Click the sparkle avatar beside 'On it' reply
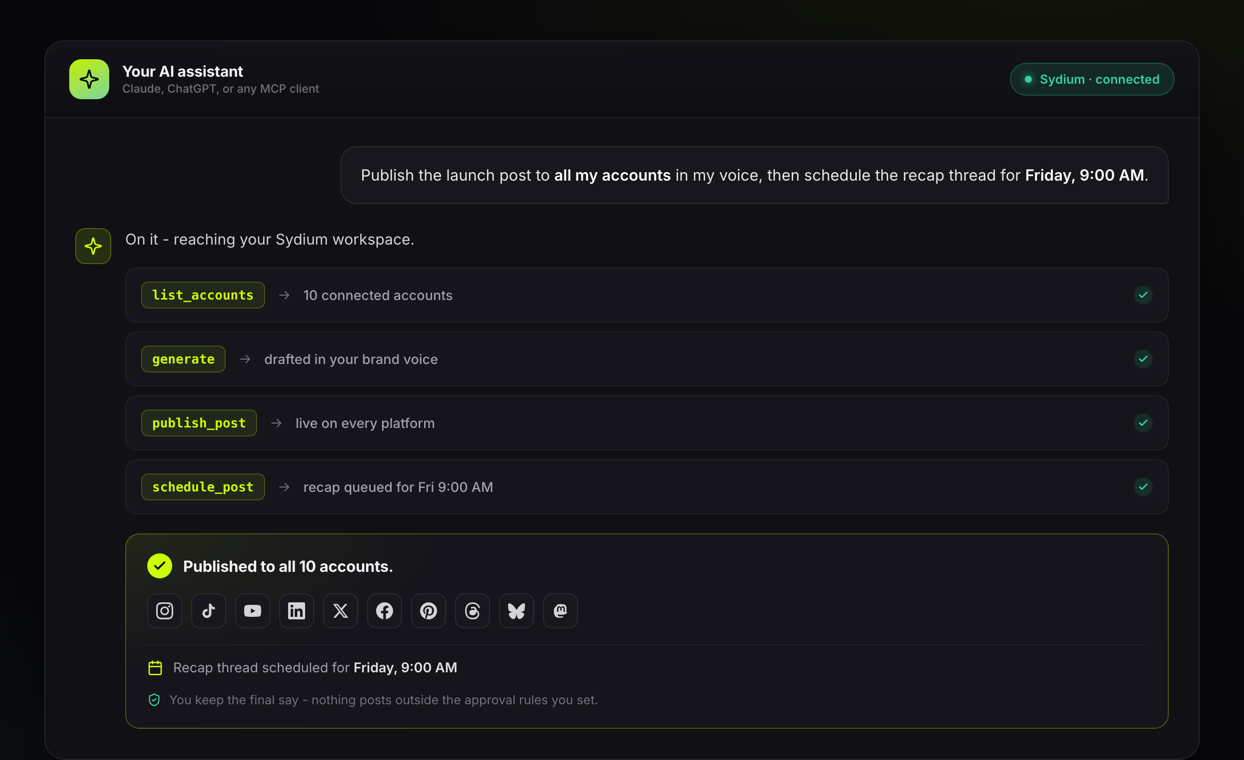Viewport: 1244px width, 760px height. [x=93, y=246]
